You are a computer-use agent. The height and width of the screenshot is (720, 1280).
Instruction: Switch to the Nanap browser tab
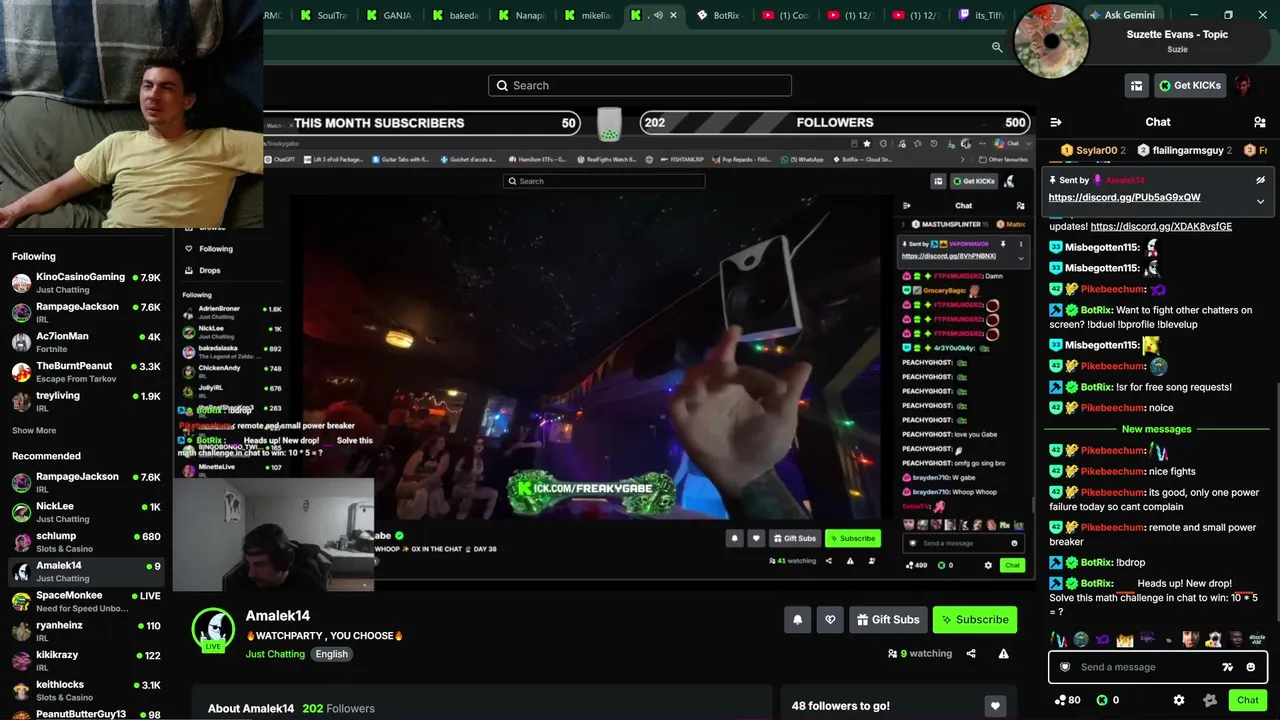pyautogui.click(x=522, y=15)
